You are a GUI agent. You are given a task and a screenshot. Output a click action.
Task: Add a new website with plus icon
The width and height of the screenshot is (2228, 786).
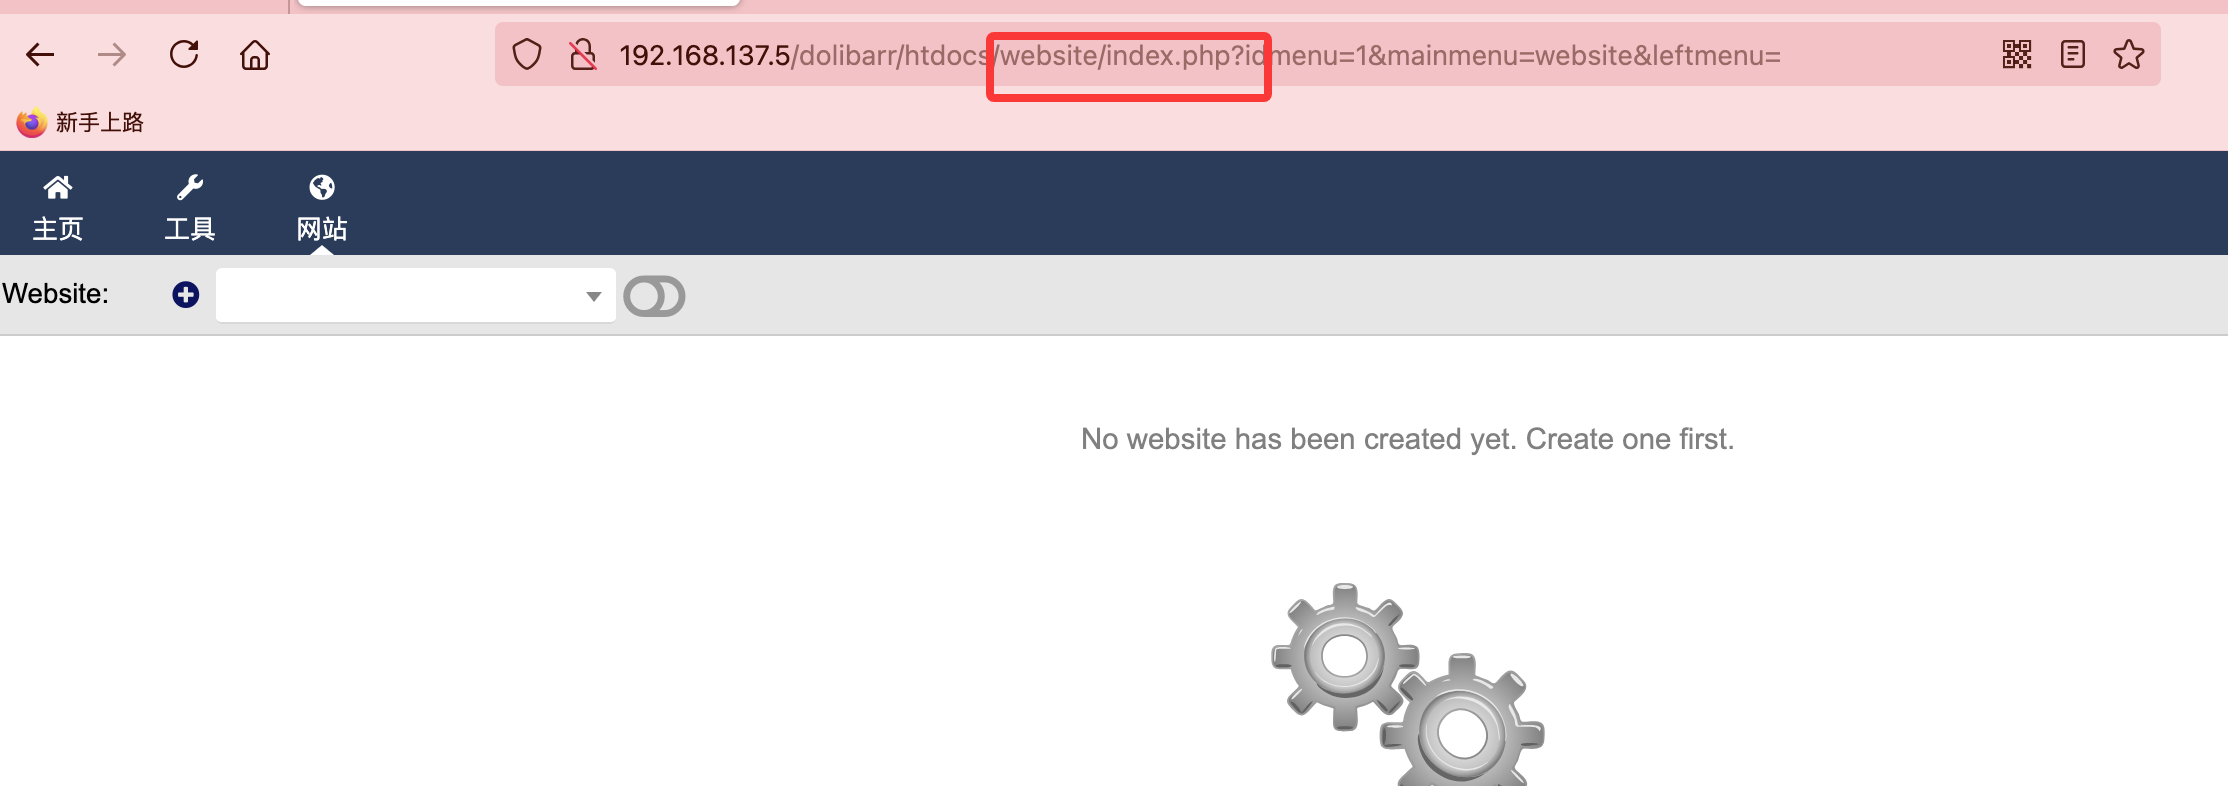185,294
